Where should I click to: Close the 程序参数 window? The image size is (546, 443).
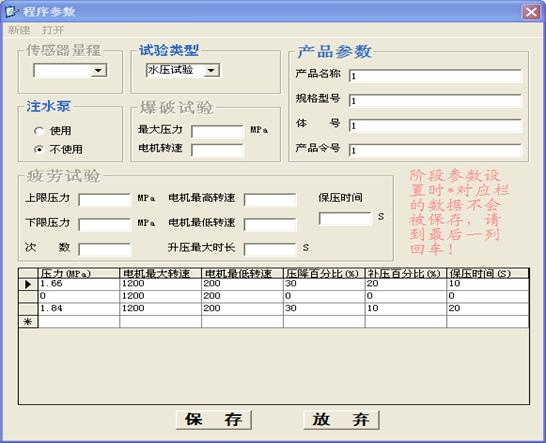click(x=531, y=12)
